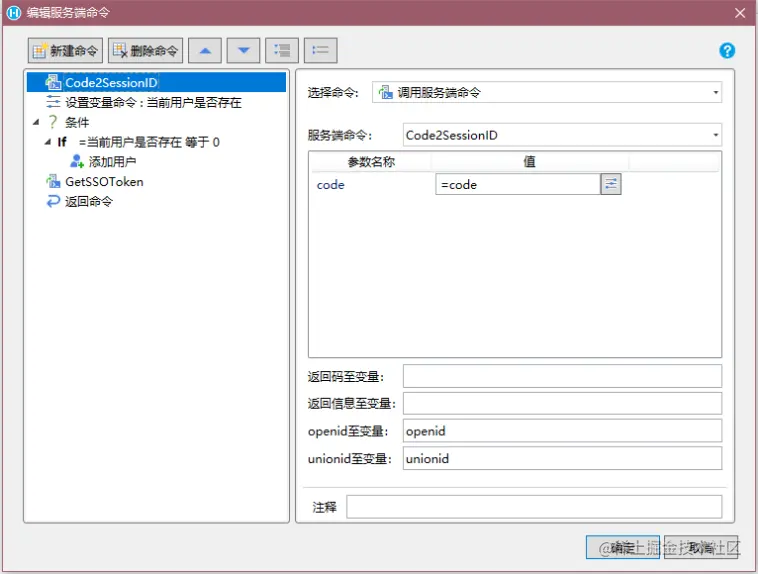Click the openid至变量 input field
The image size is (758, 574).
coord(562,431)
